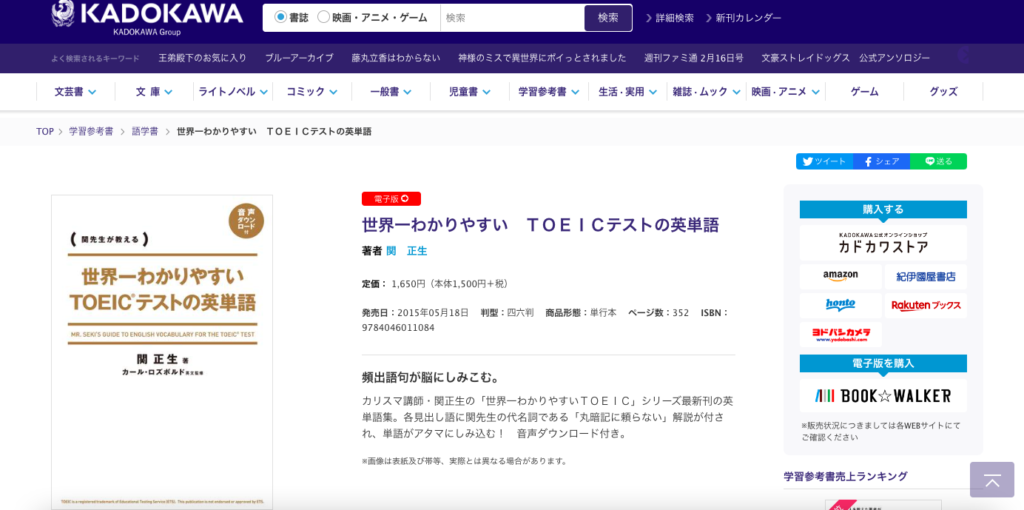
Task: Click the 検索 search button
Action: pyautogui.click(x=608, y=18)
